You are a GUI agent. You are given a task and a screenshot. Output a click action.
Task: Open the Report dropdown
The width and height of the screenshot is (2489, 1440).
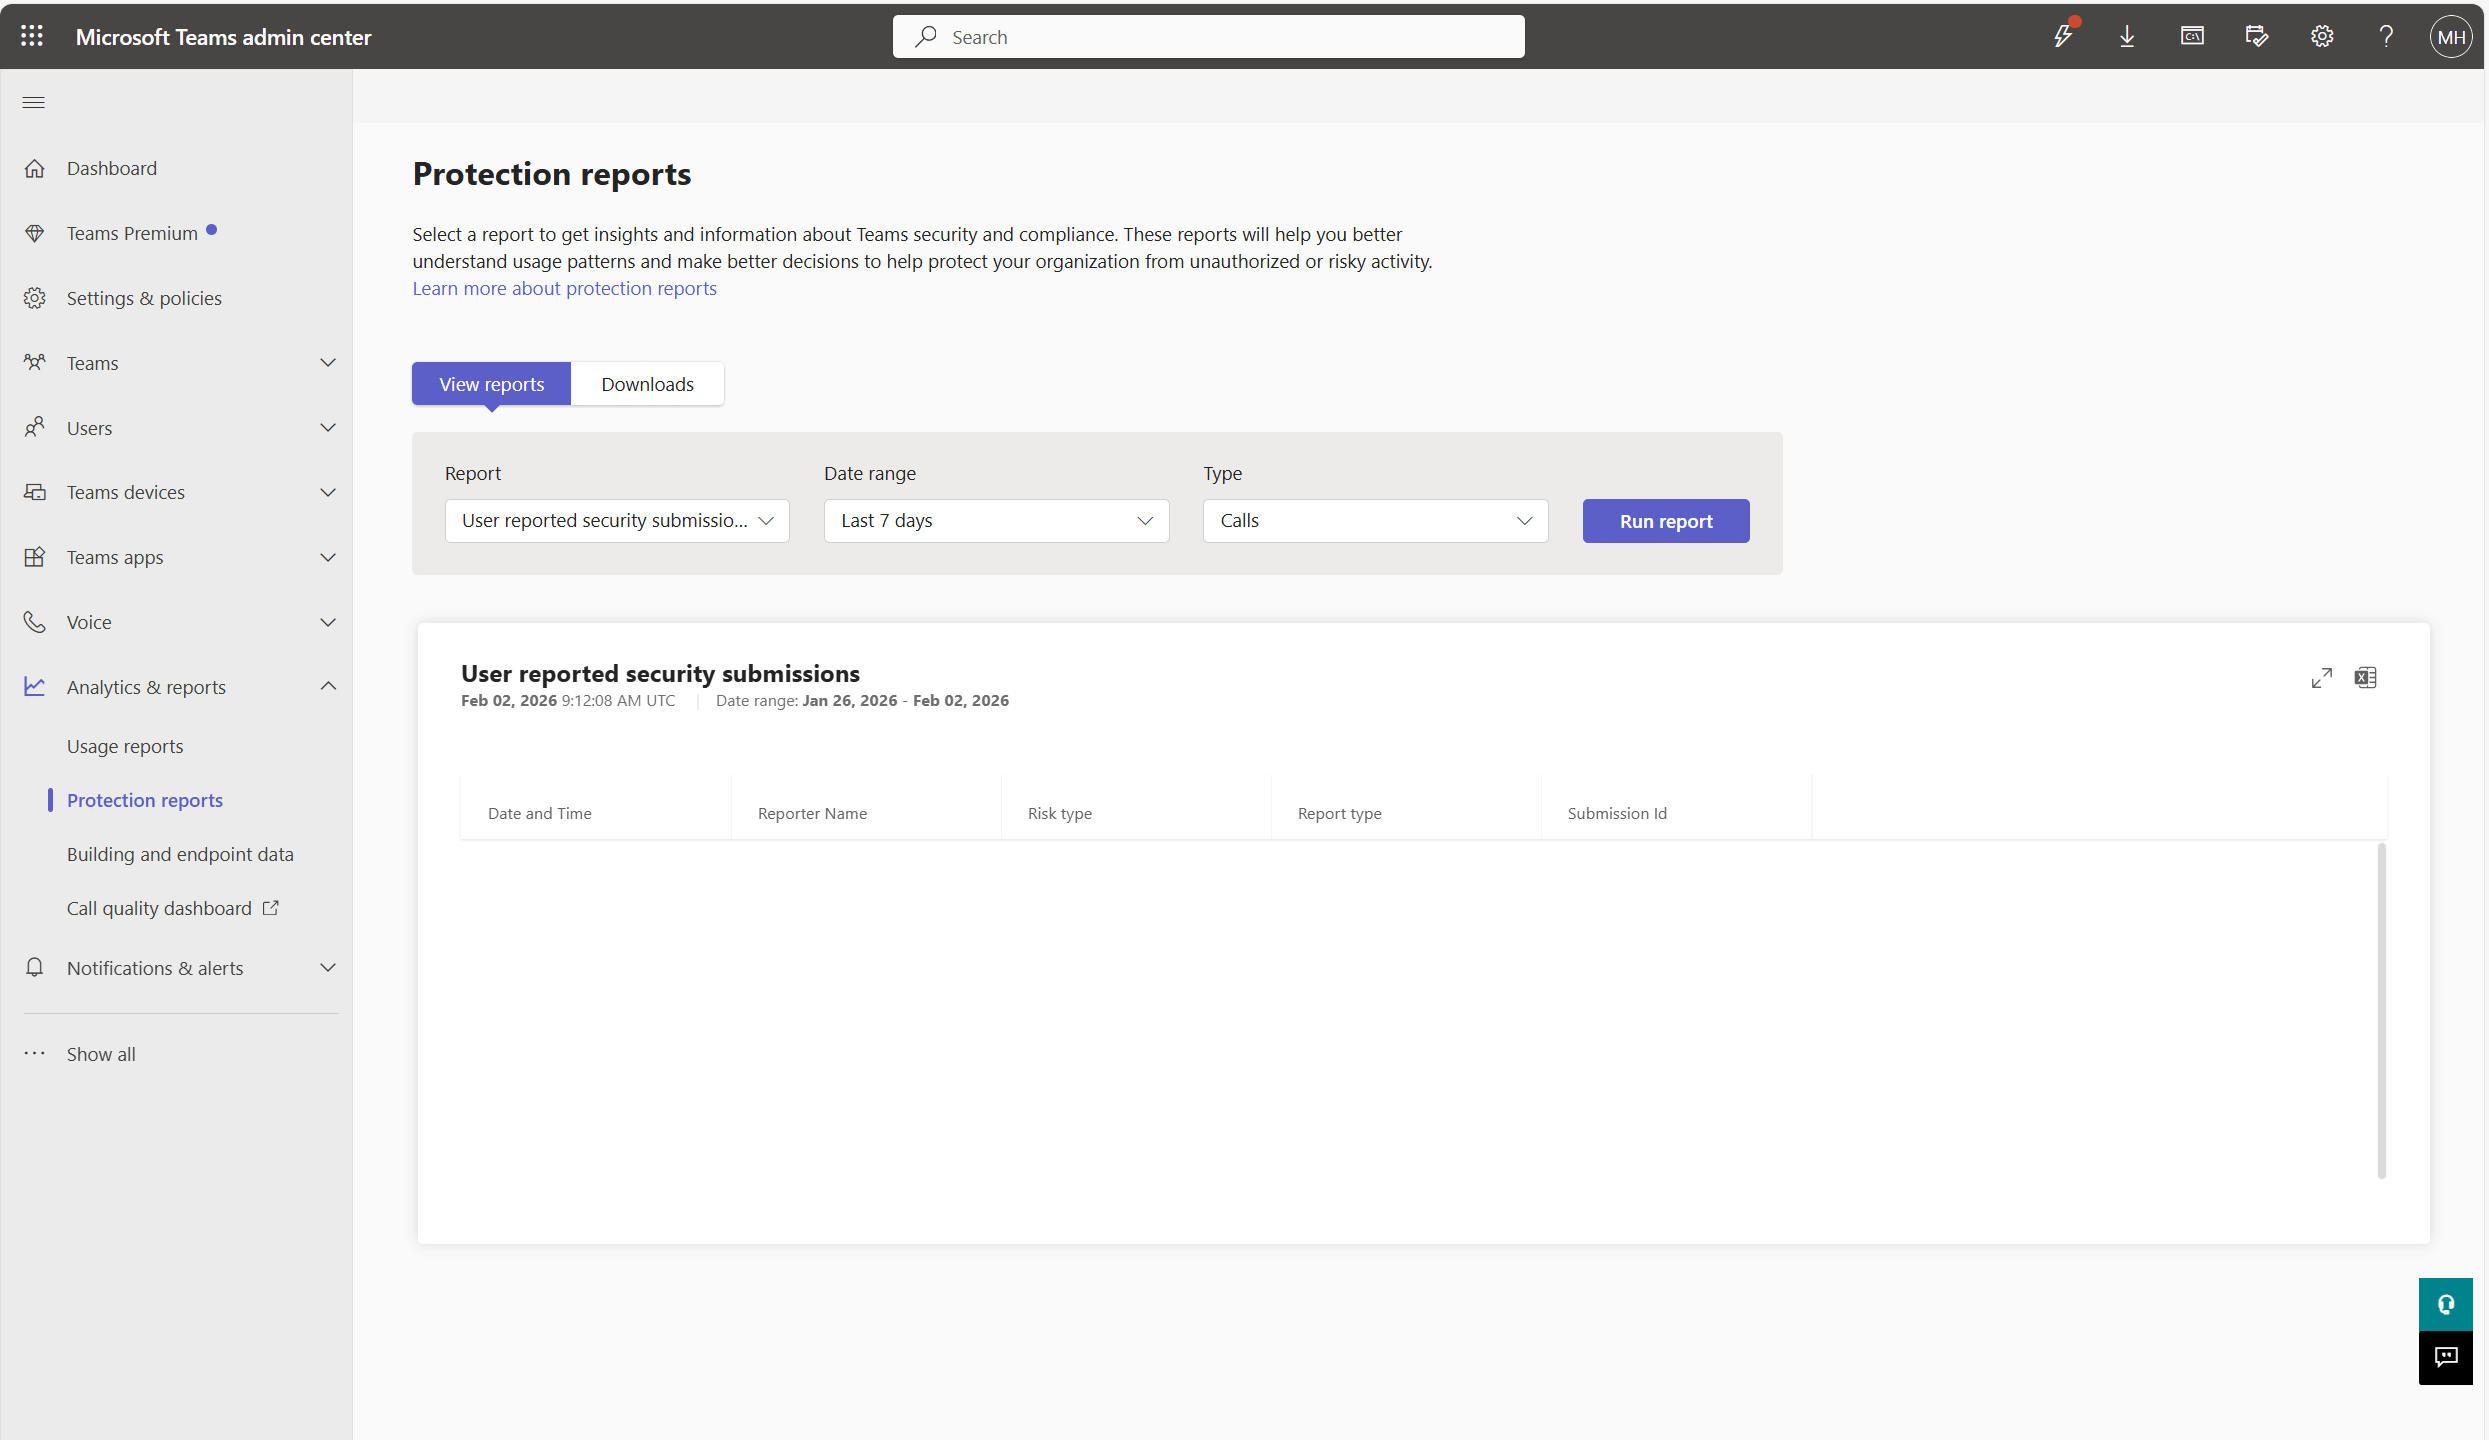coord(617,521)
